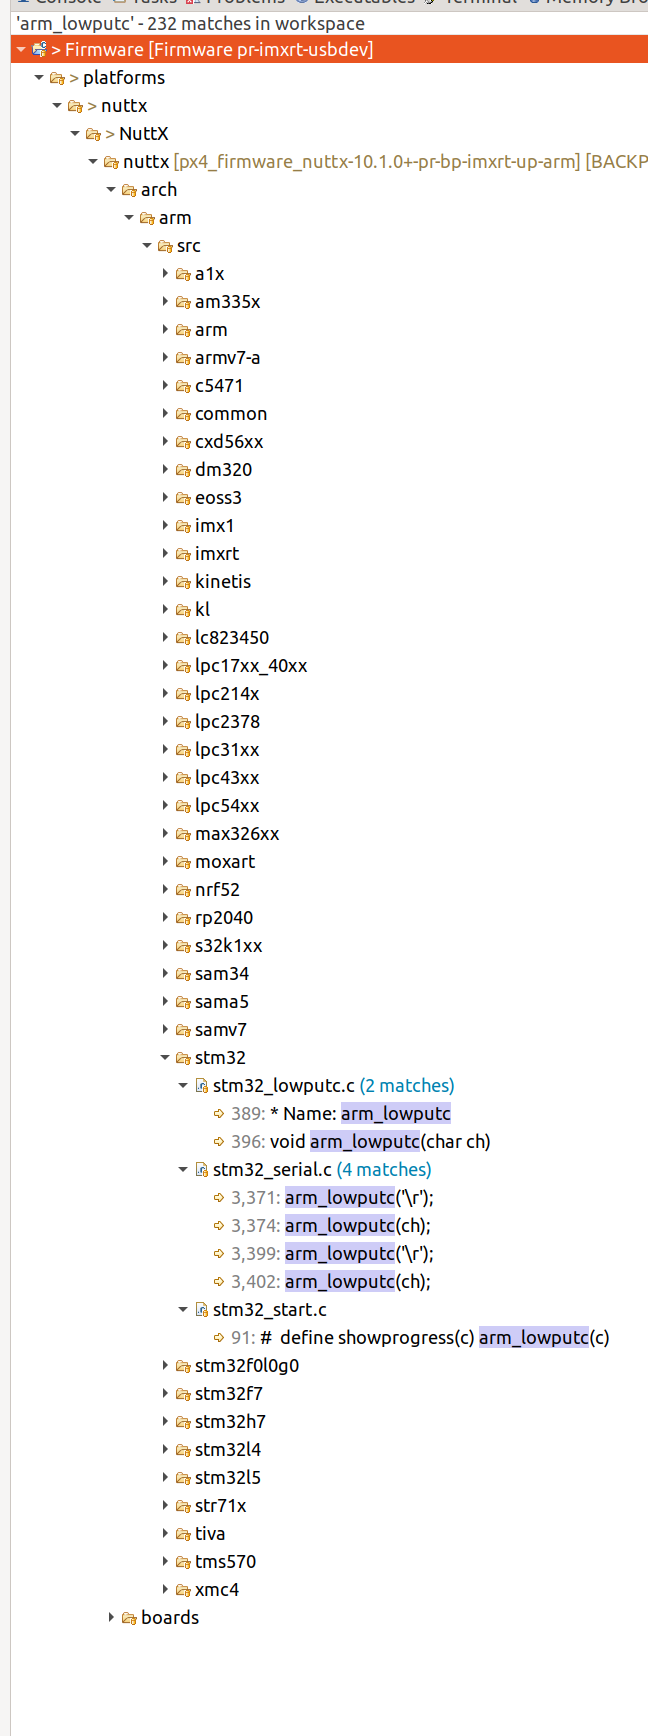
Task: Collapse the stm32 folder arrow
Action: click(x=165, y=1057)
